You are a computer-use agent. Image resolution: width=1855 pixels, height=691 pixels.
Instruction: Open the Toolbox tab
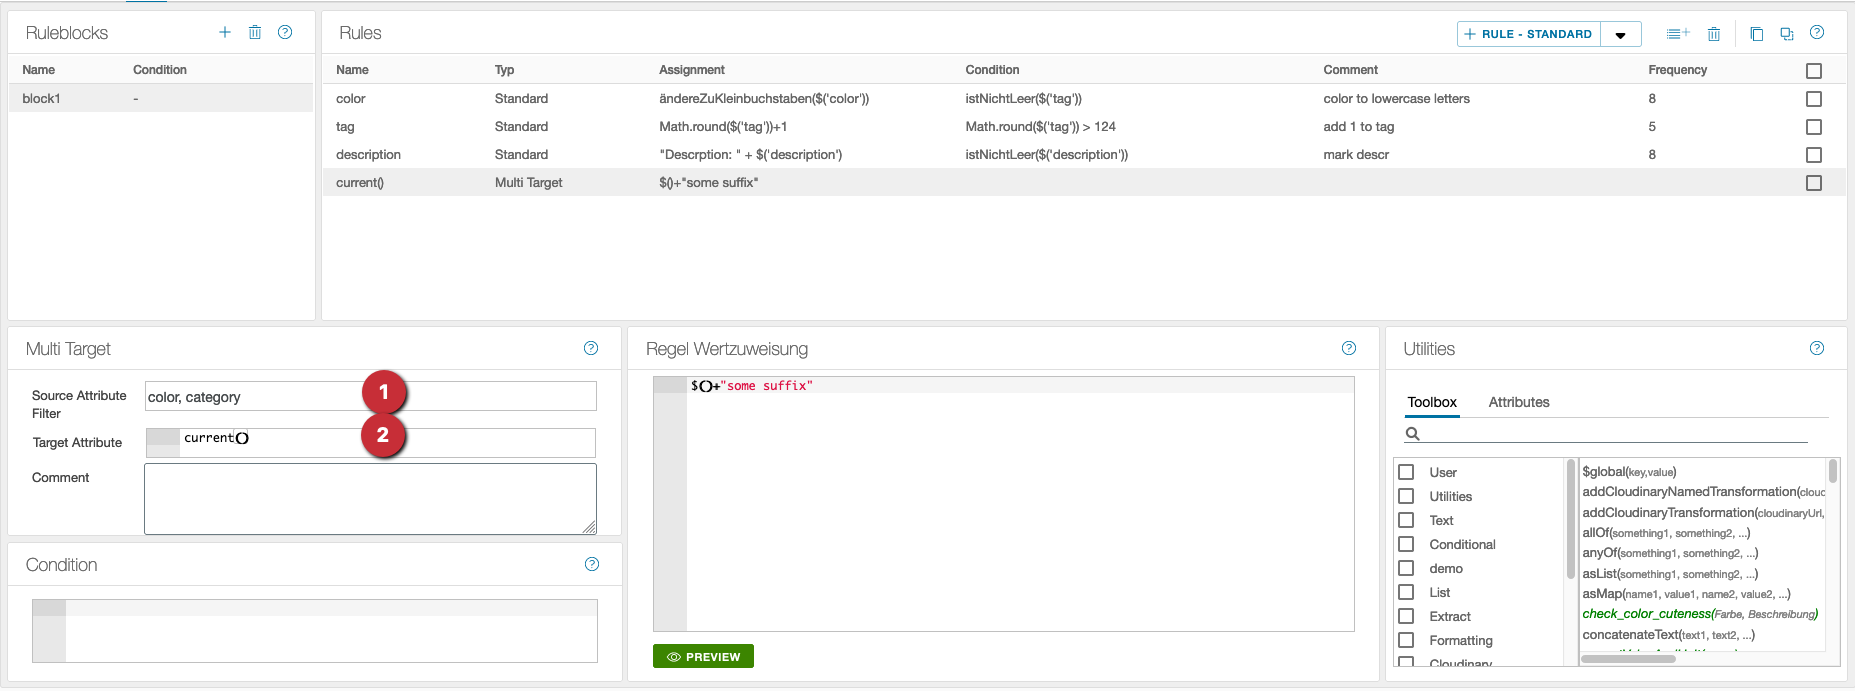coord(1432,402)
